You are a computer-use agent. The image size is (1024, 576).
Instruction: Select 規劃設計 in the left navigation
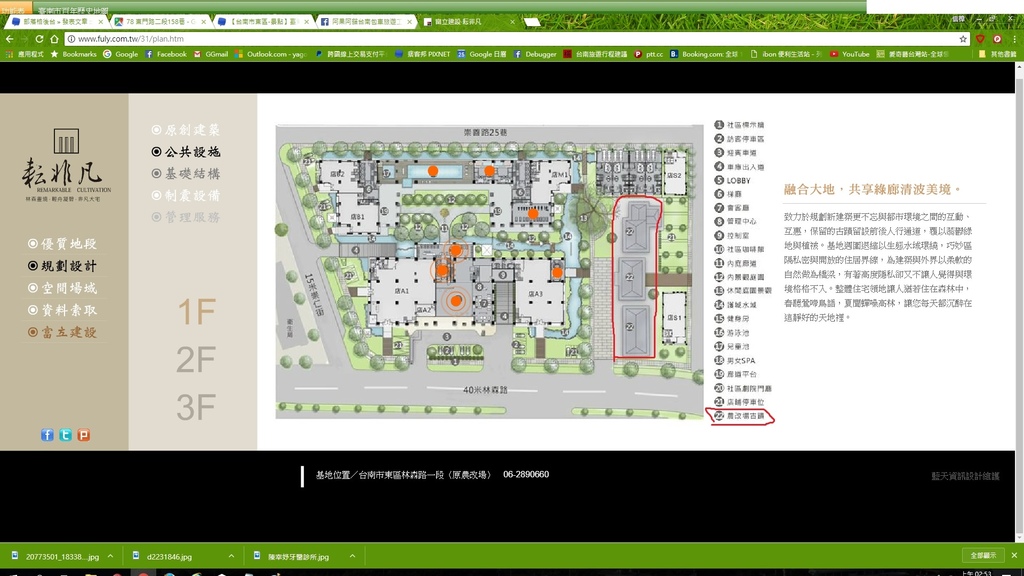(62, 266)
